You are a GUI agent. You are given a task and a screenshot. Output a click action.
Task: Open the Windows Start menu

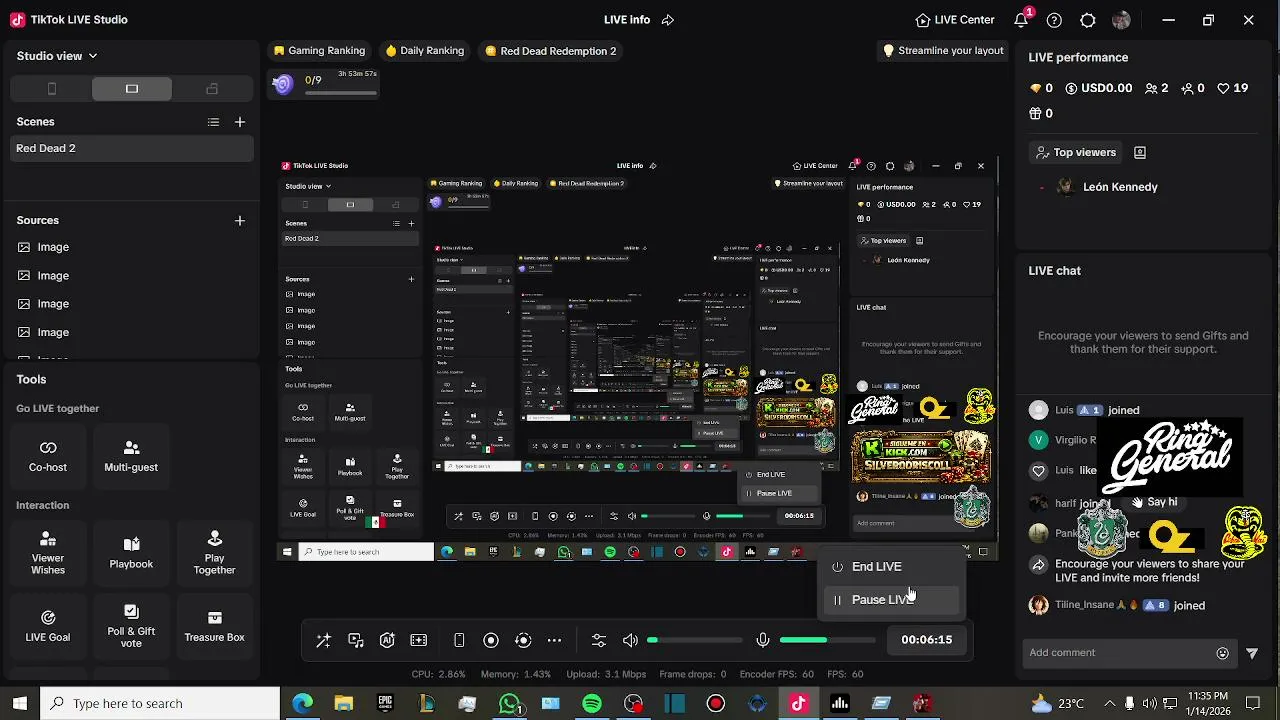point(20,704)
